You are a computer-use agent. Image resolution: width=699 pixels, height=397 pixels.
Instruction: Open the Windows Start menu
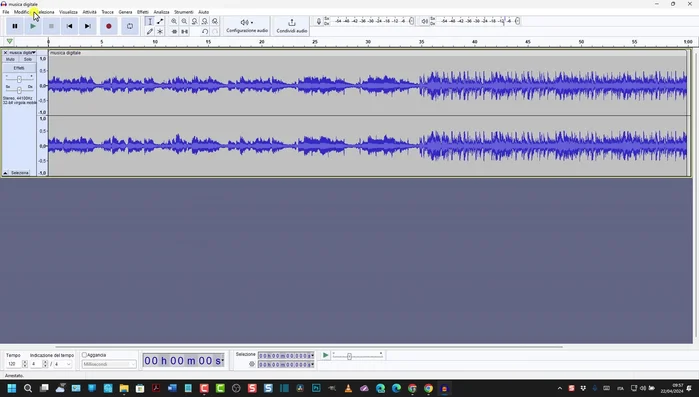coord(12,389)
